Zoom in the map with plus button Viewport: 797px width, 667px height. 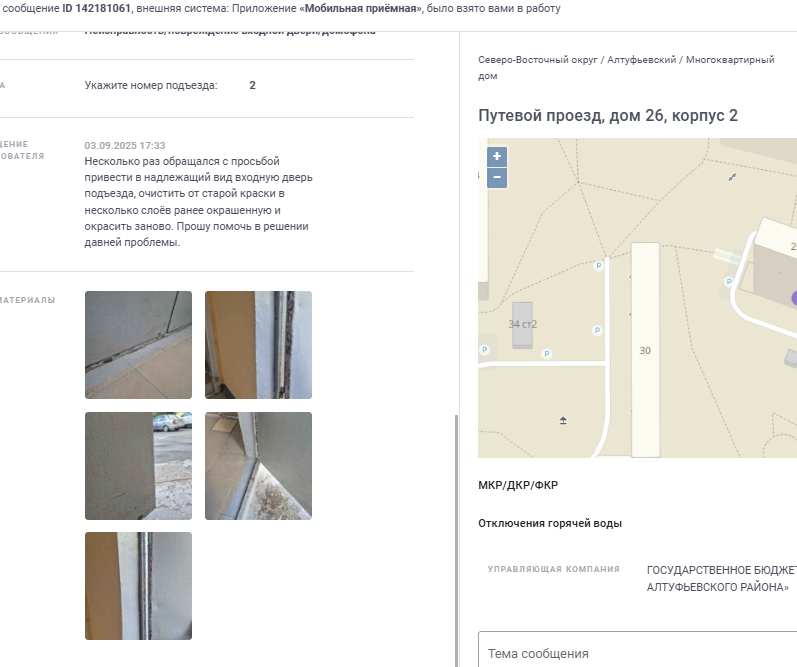point(497,157)
